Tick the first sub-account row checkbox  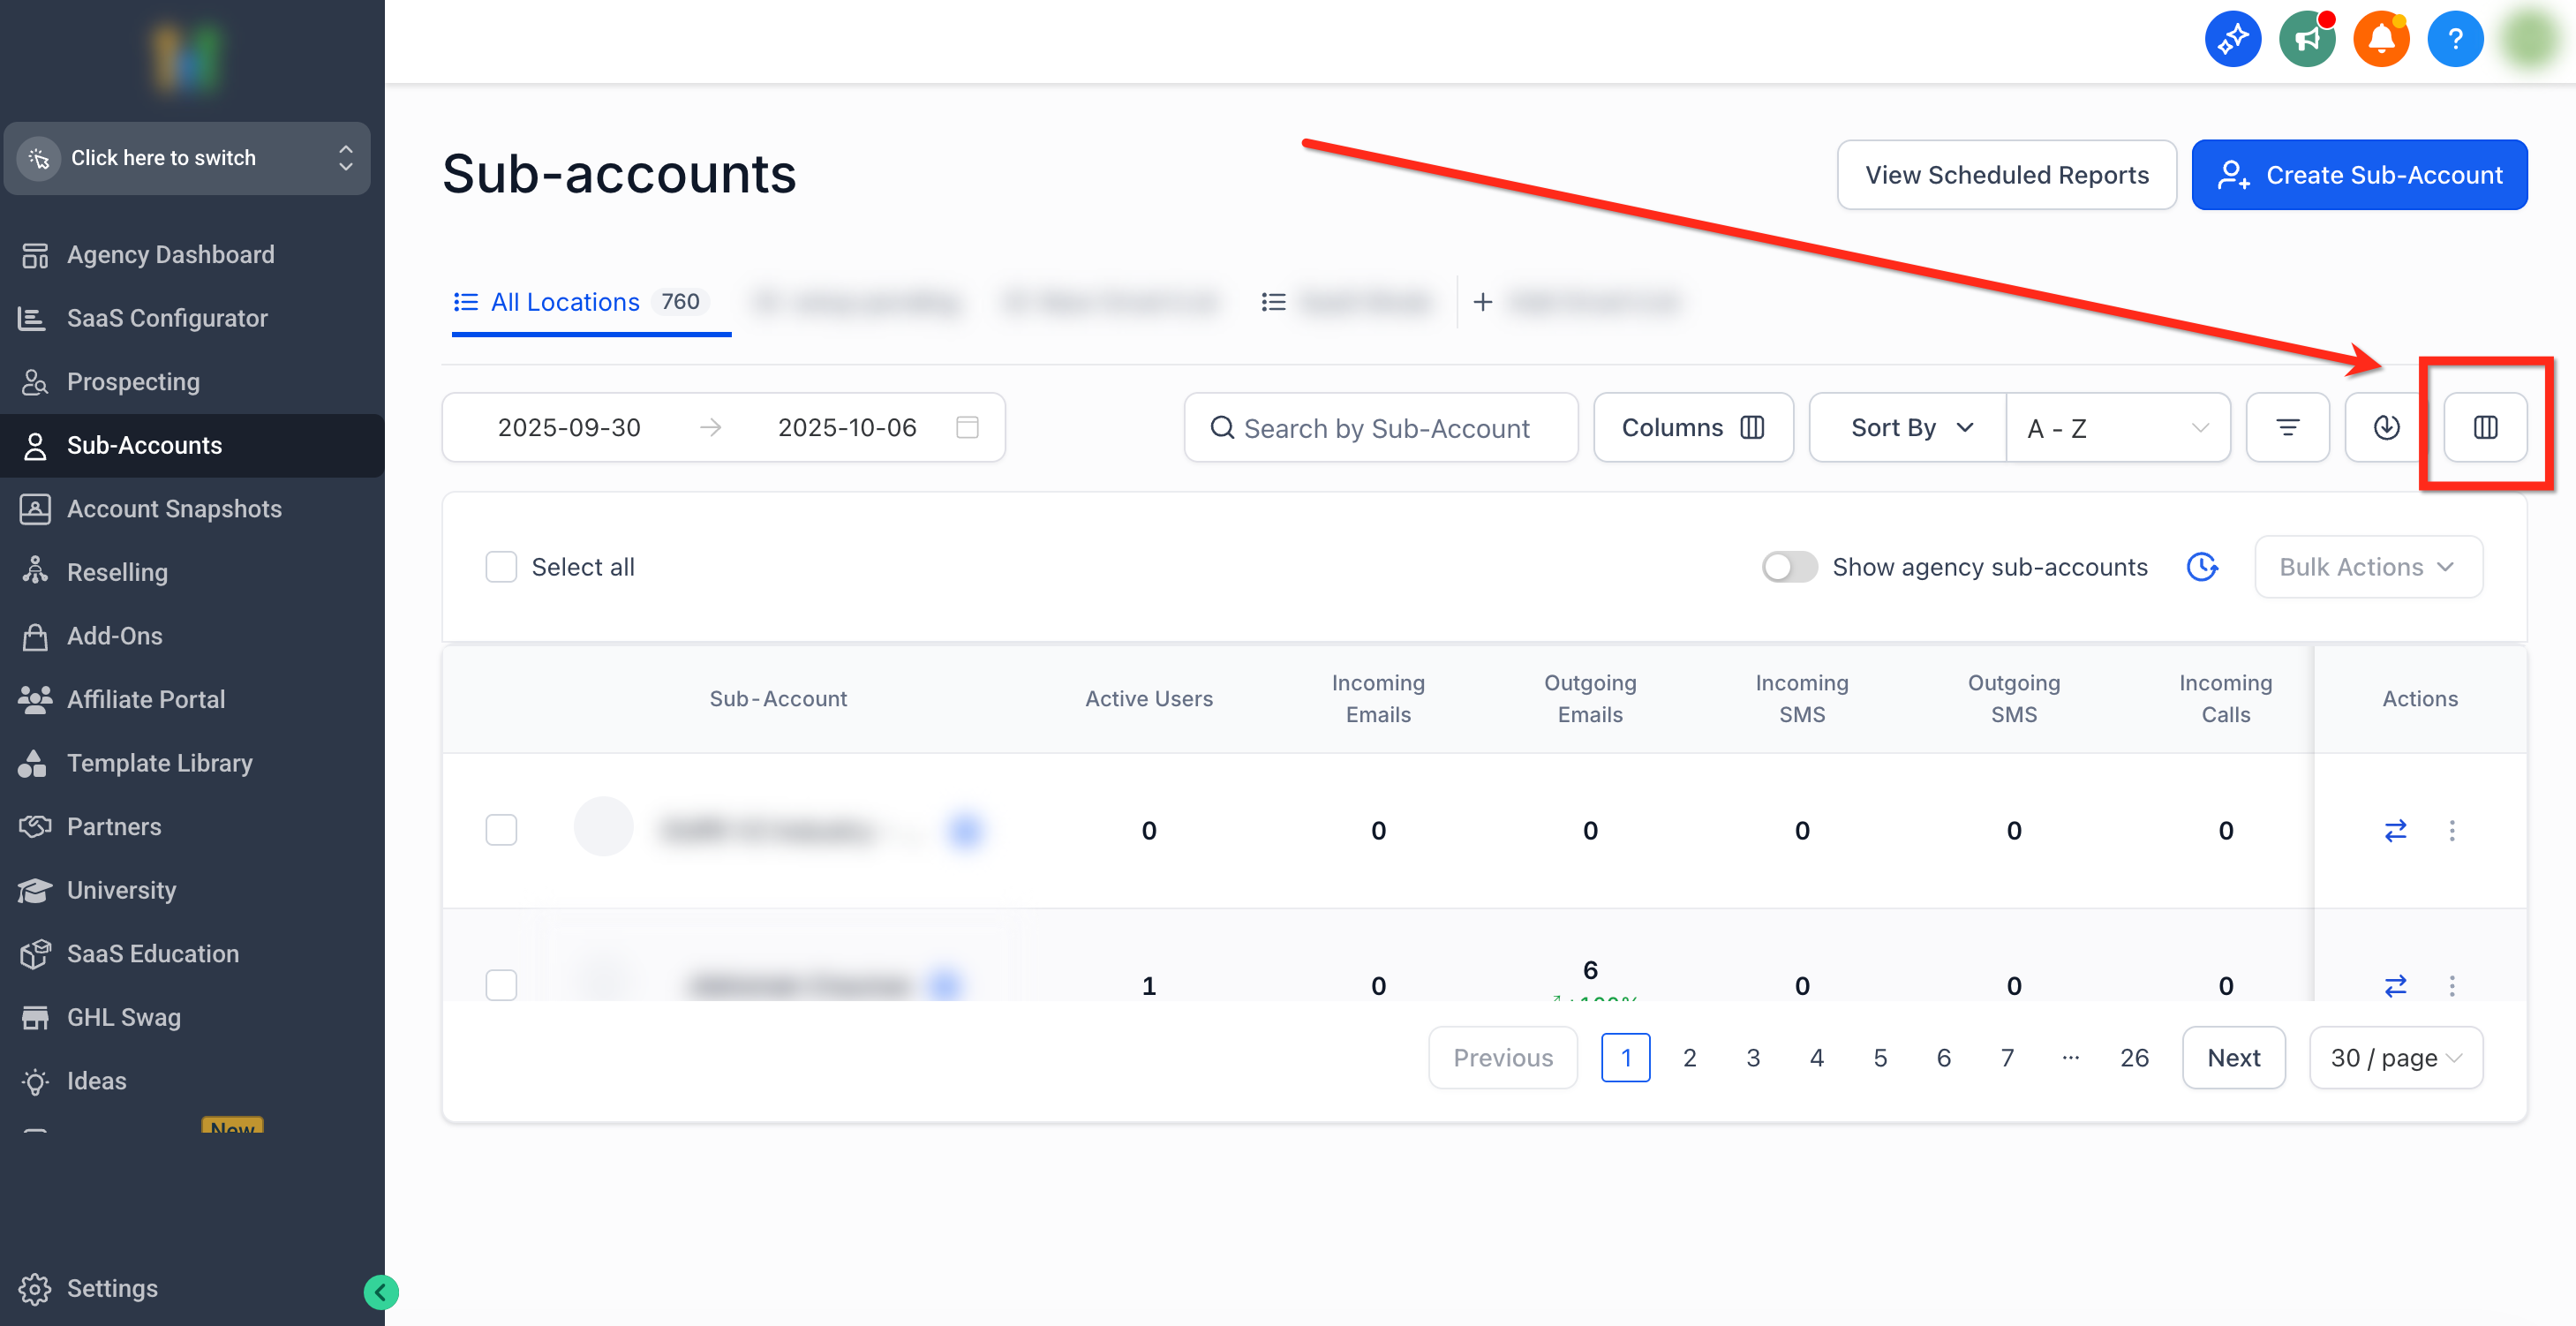501,830
